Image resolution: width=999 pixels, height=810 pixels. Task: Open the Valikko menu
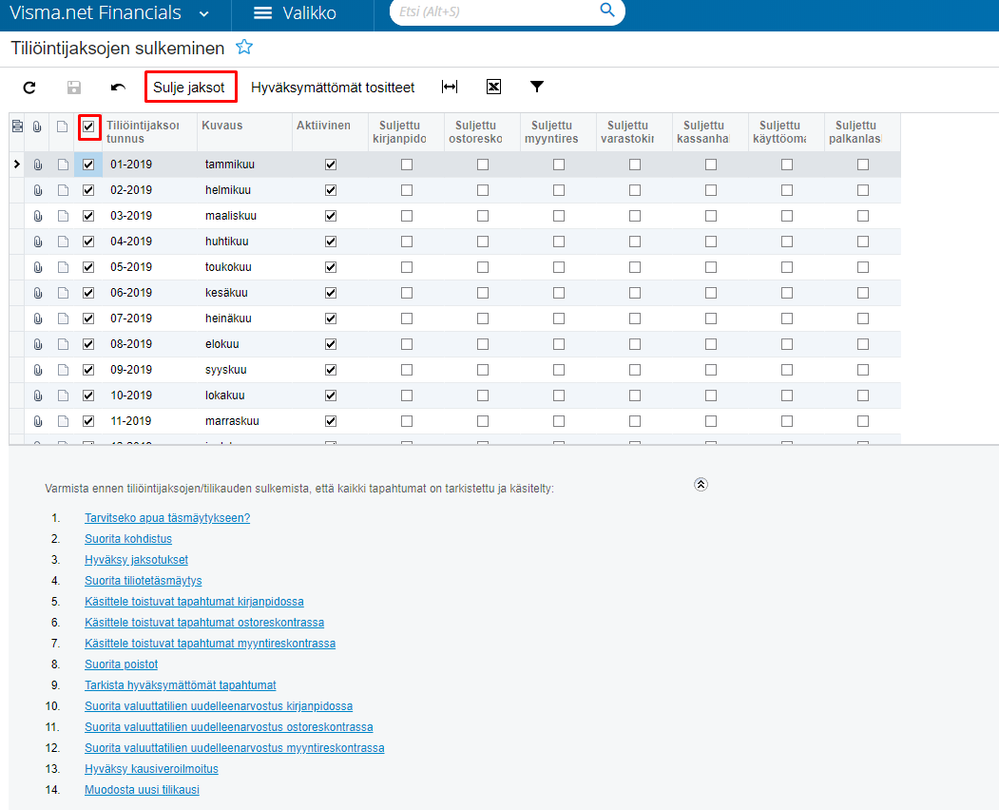[x=295, y=13]
